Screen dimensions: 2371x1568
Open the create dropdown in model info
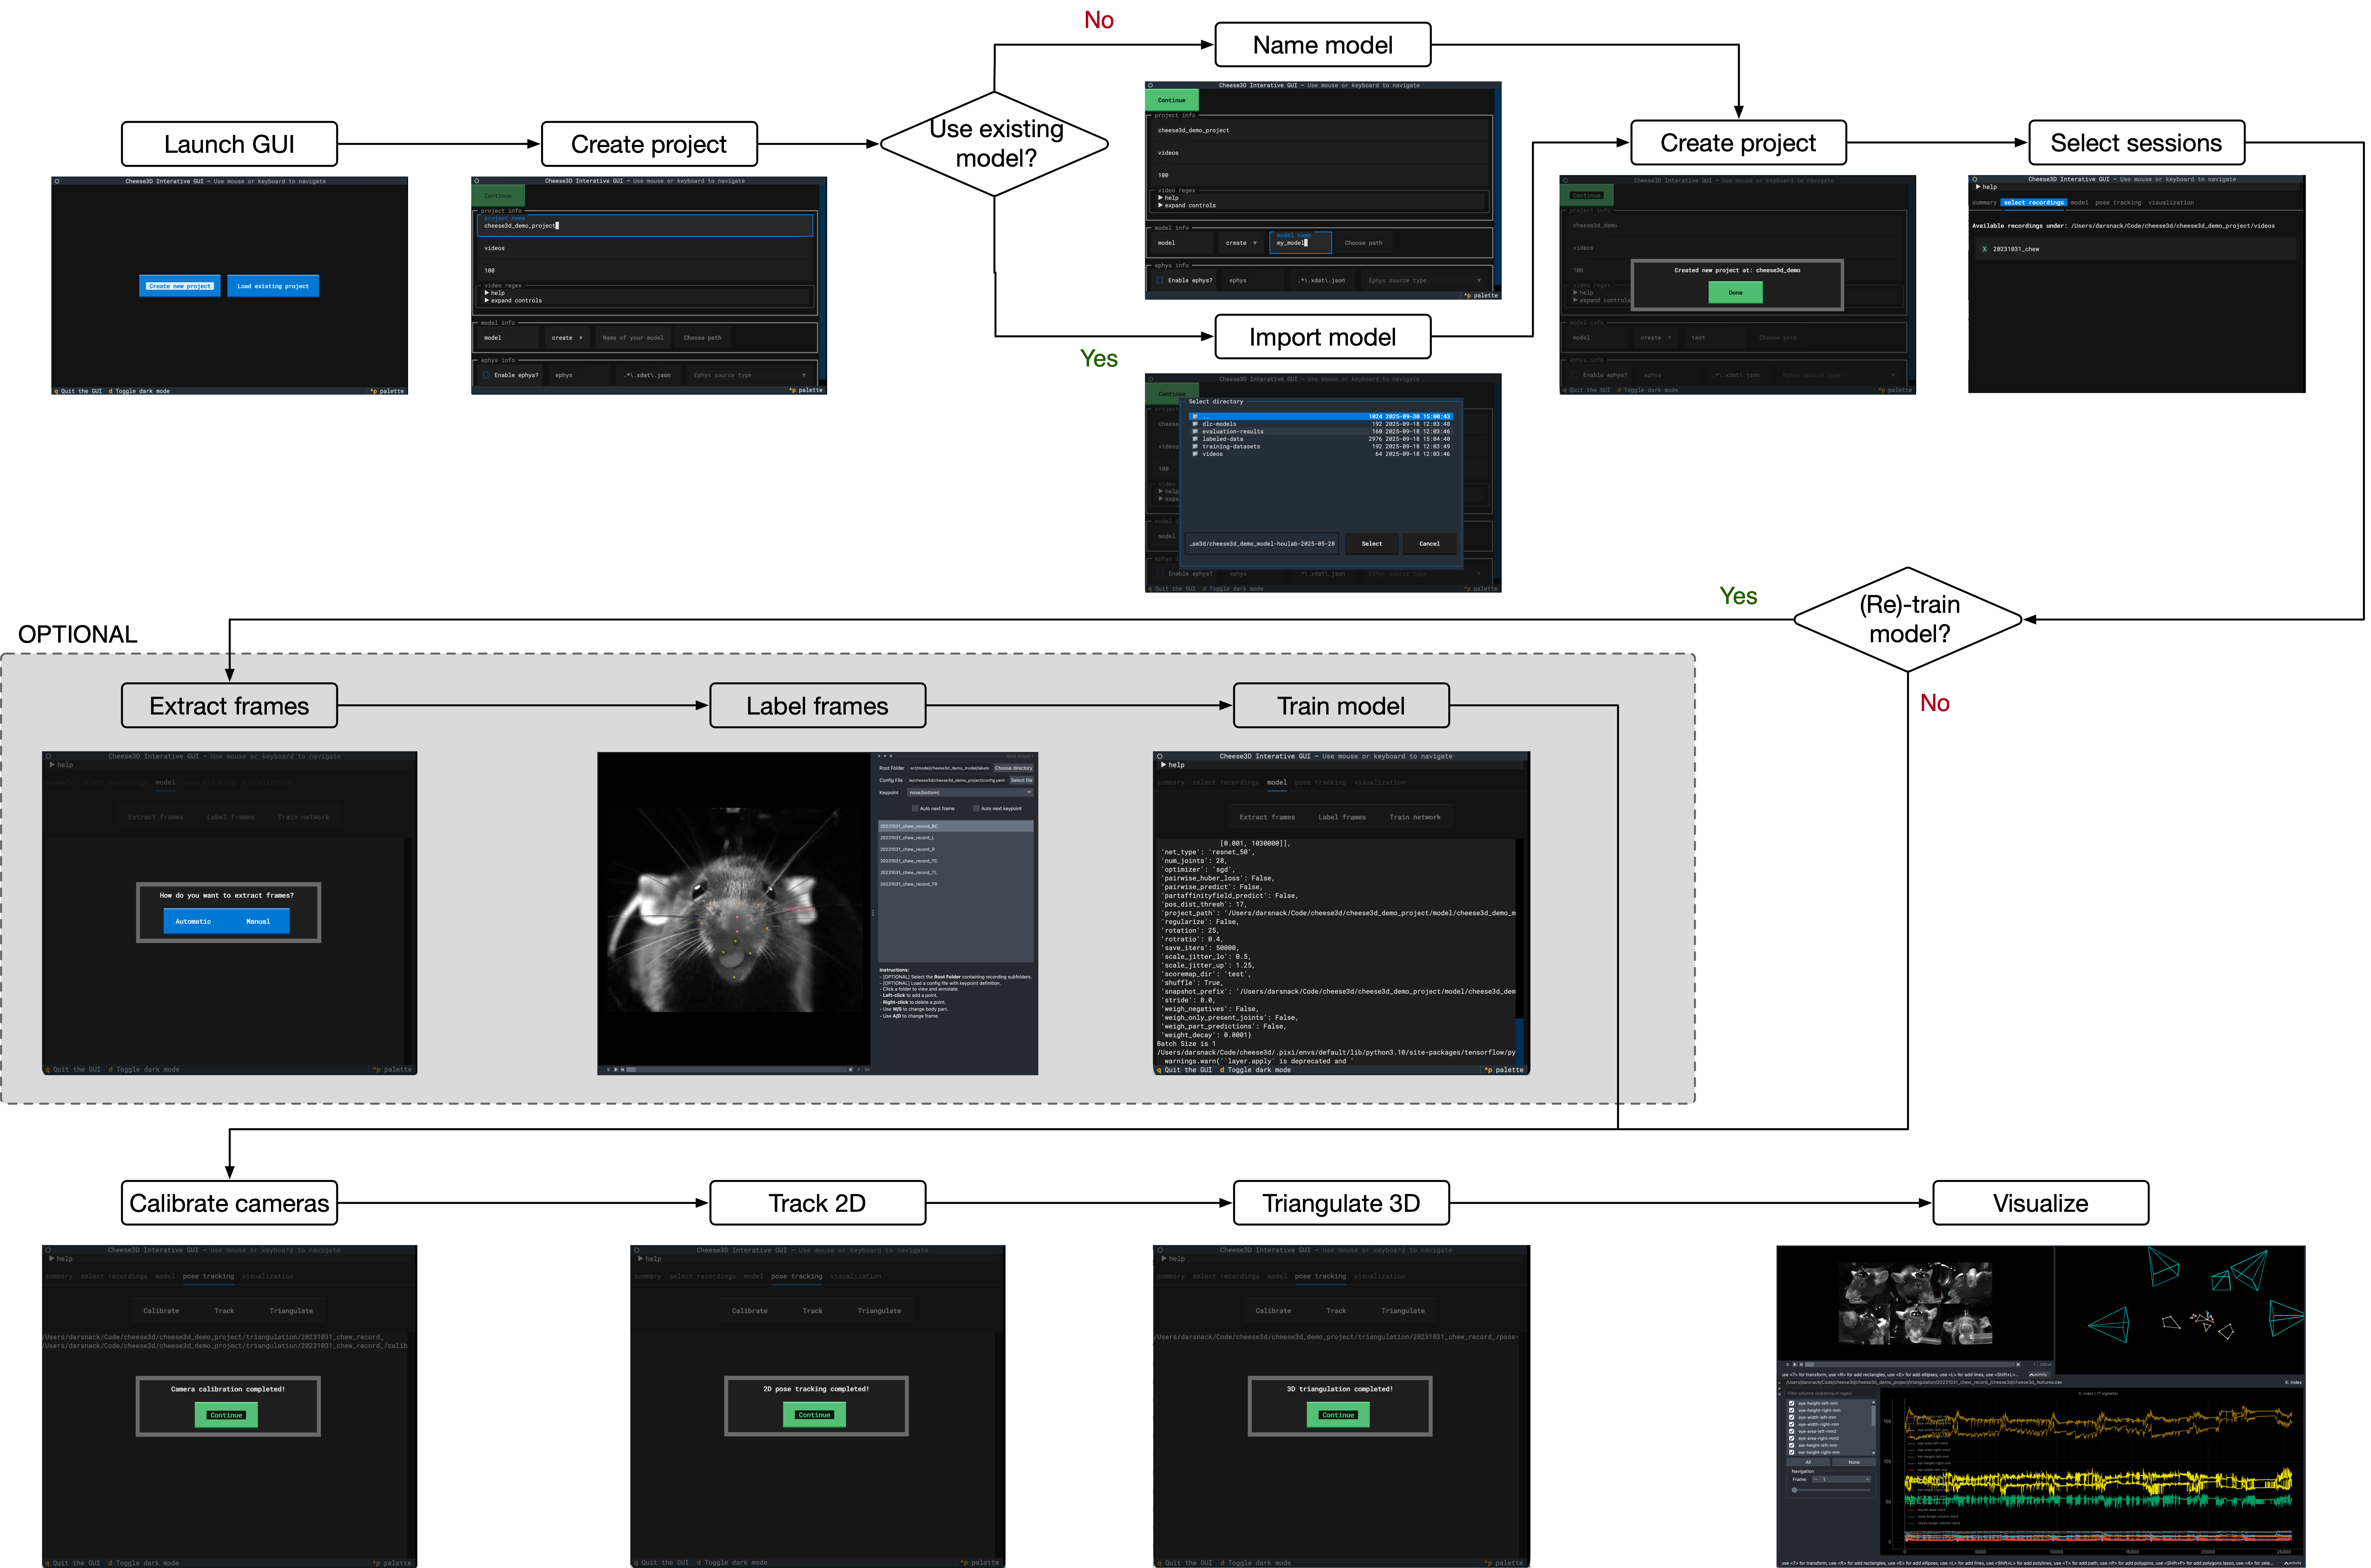point(566,338)
